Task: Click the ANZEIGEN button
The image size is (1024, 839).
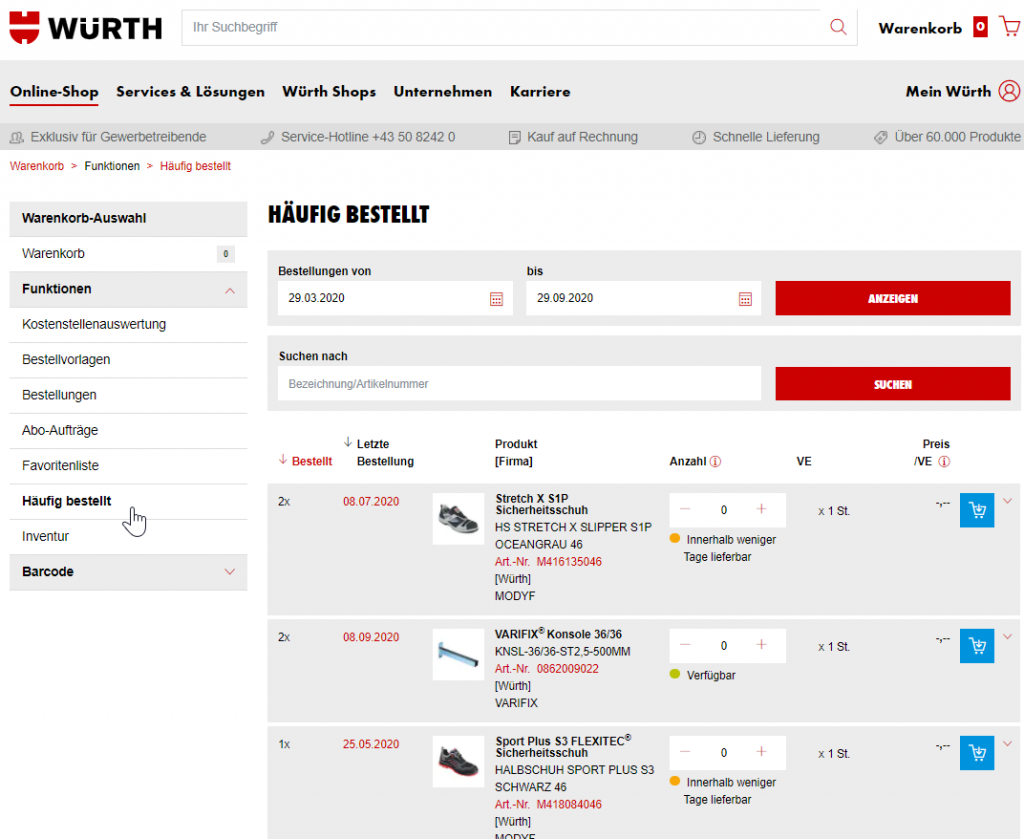Action: 893,298
